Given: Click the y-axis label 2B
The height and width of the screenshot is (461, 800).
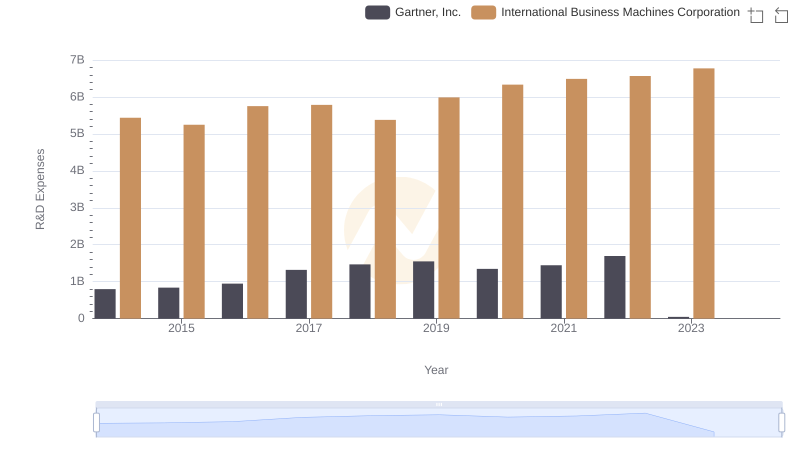Looking at the screenshot, I should 77,244.
